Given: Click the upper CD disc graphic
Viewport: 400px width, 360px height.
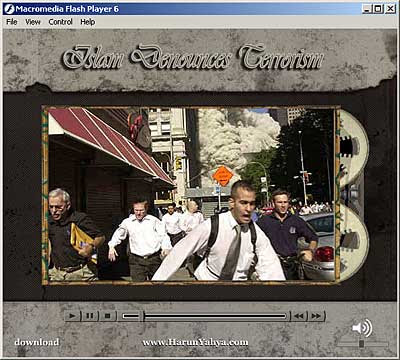Looking at the screenshot, I should (x=354, y=148).
